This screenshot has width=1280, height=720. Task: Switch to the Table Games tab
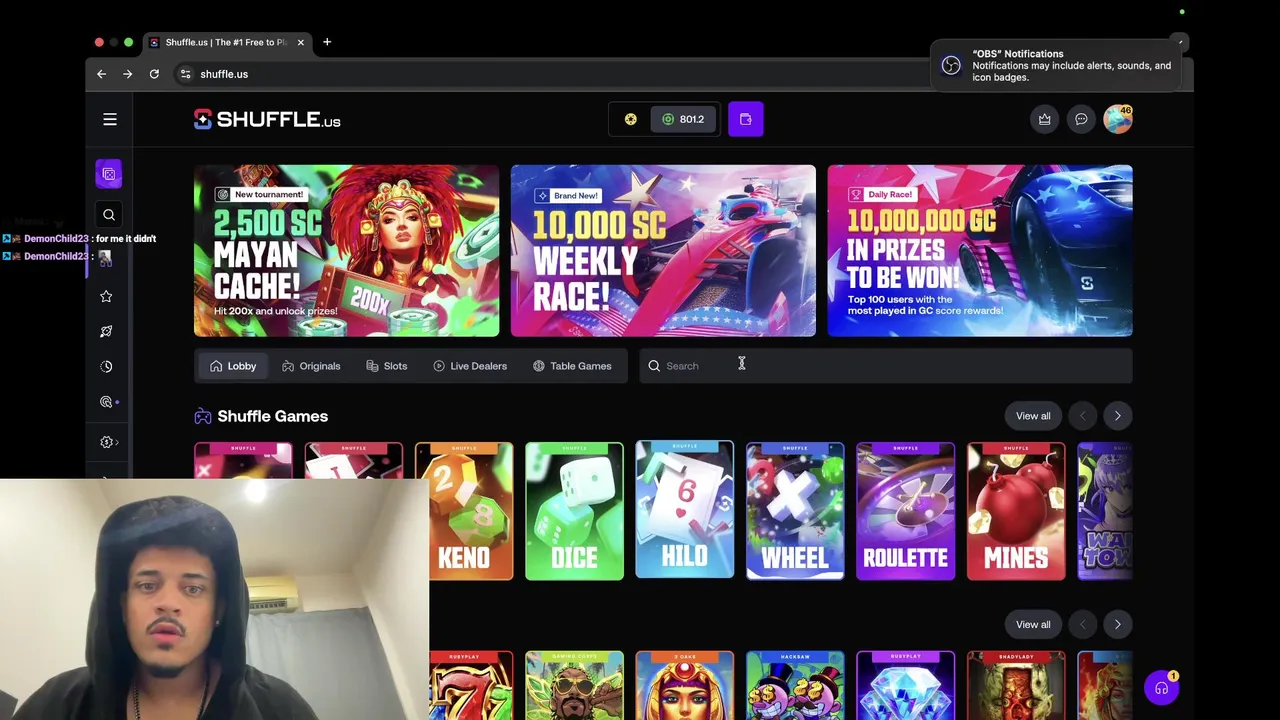point(572,366)
